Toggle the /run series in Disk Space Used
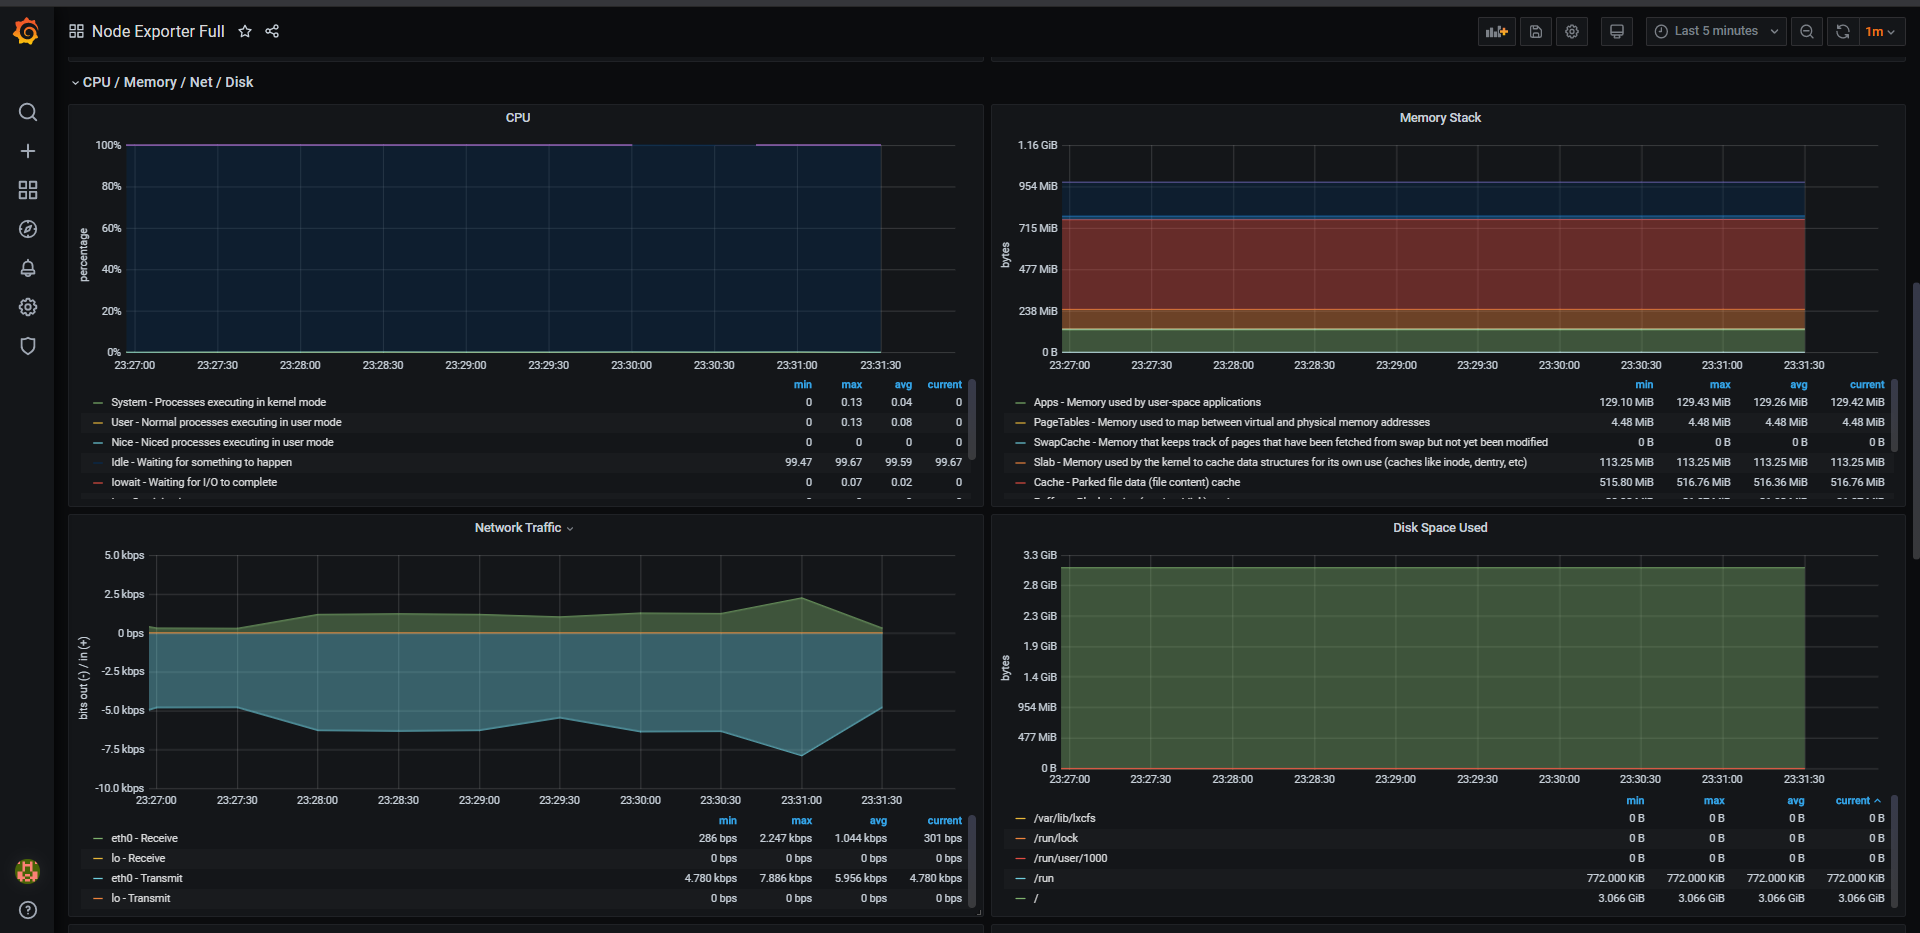This screenshot has height=933, width=1920. [1045, 878]
